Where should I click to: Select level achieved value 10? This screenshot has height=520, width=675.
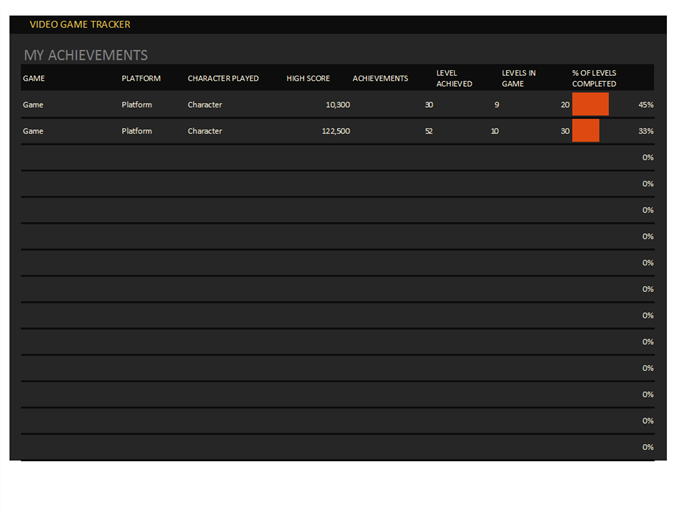pos(495,131)
